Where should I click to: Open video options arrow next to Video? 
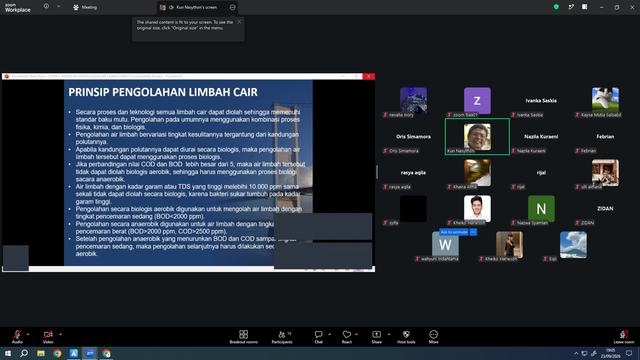point(60,334)
